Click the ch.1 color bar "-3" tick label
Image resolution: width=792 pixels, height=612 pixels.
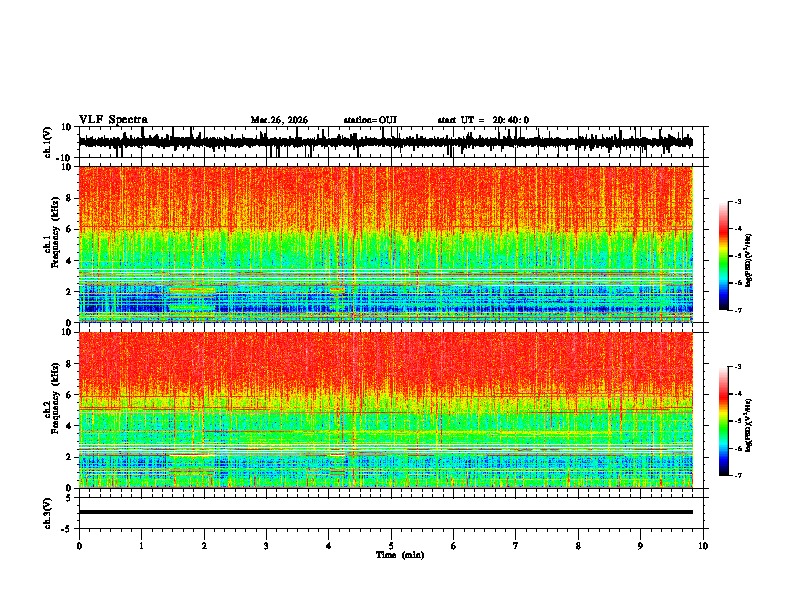(x=738, y=201)
